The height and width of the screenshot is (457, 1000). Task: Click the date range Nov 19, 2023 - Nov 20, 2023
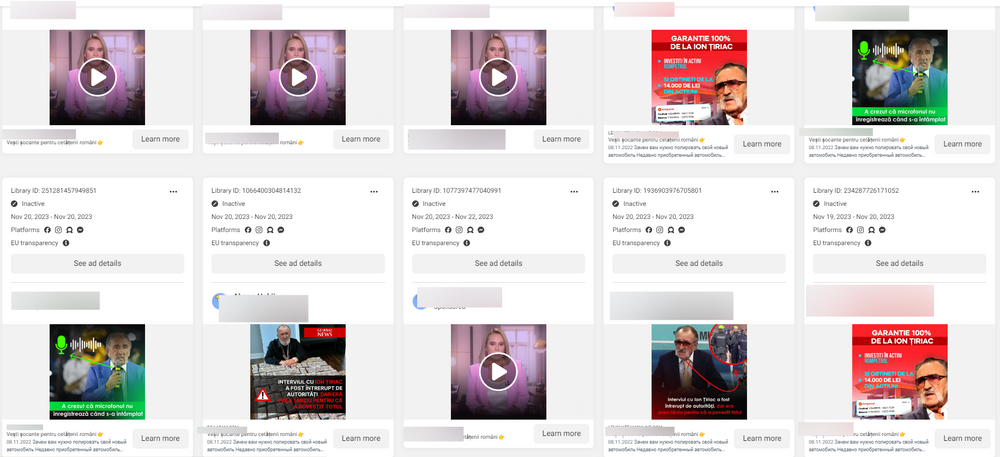[853, 217]
